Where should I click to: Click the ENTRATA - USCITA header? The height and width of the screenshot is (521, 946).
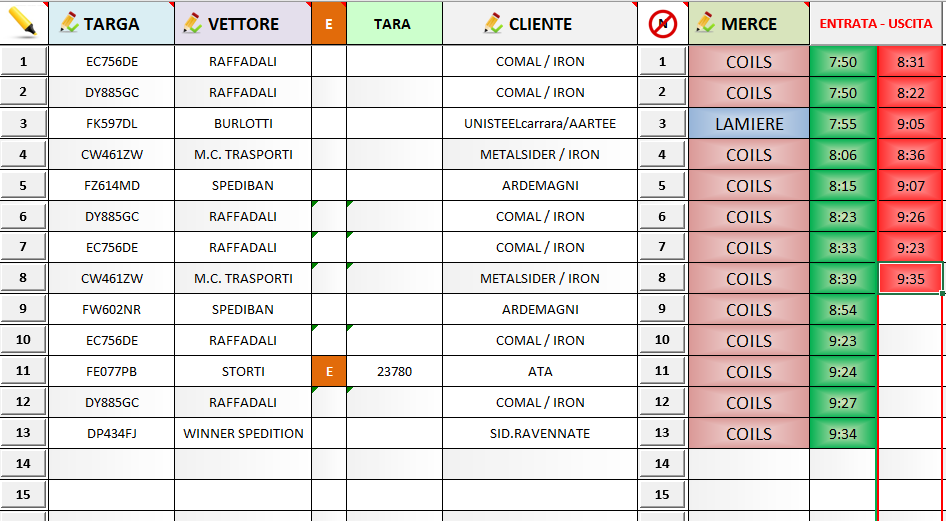(875, 24)
